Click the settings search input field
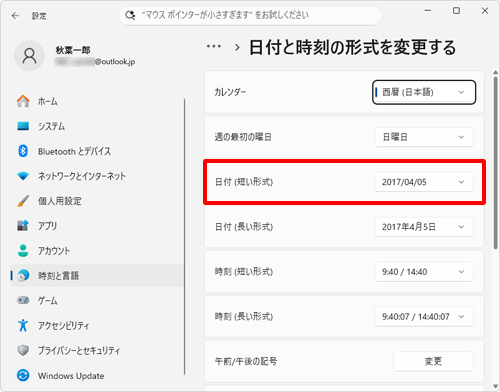Screen dimensions: 500x392 tap(250, 15)
